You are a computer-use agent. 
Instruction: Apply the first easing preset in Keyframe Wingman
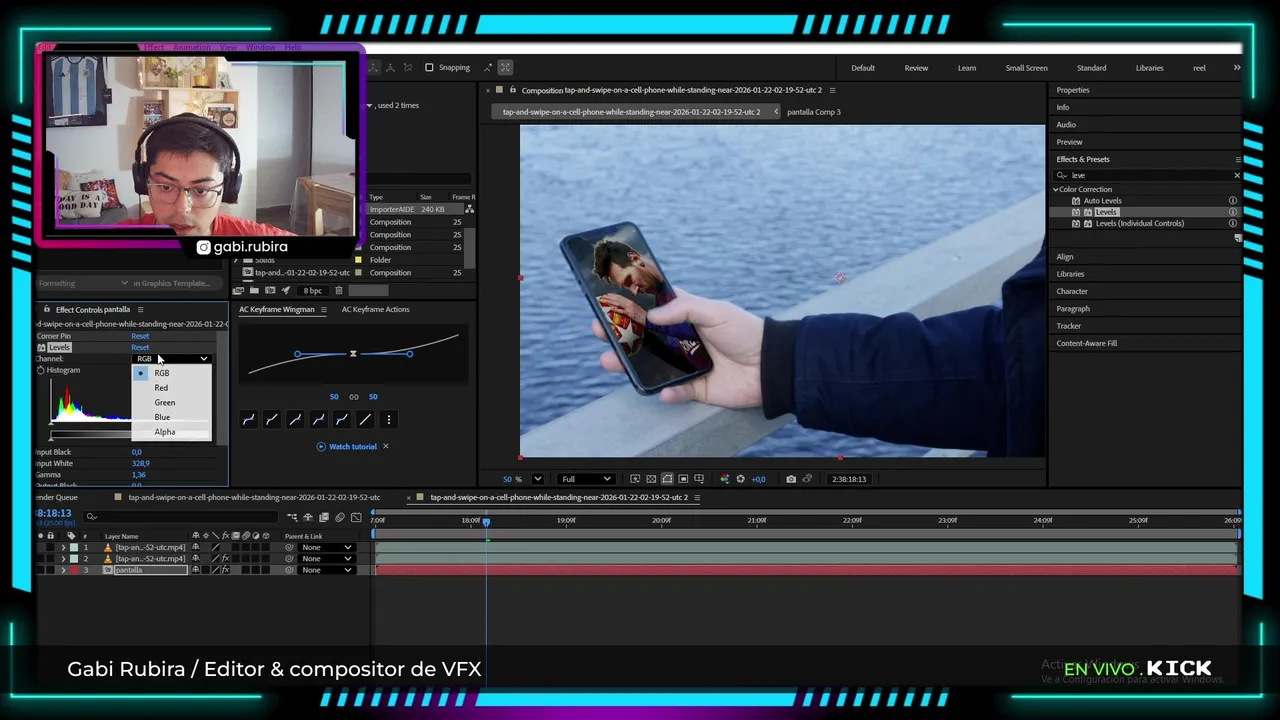[248, 420]
